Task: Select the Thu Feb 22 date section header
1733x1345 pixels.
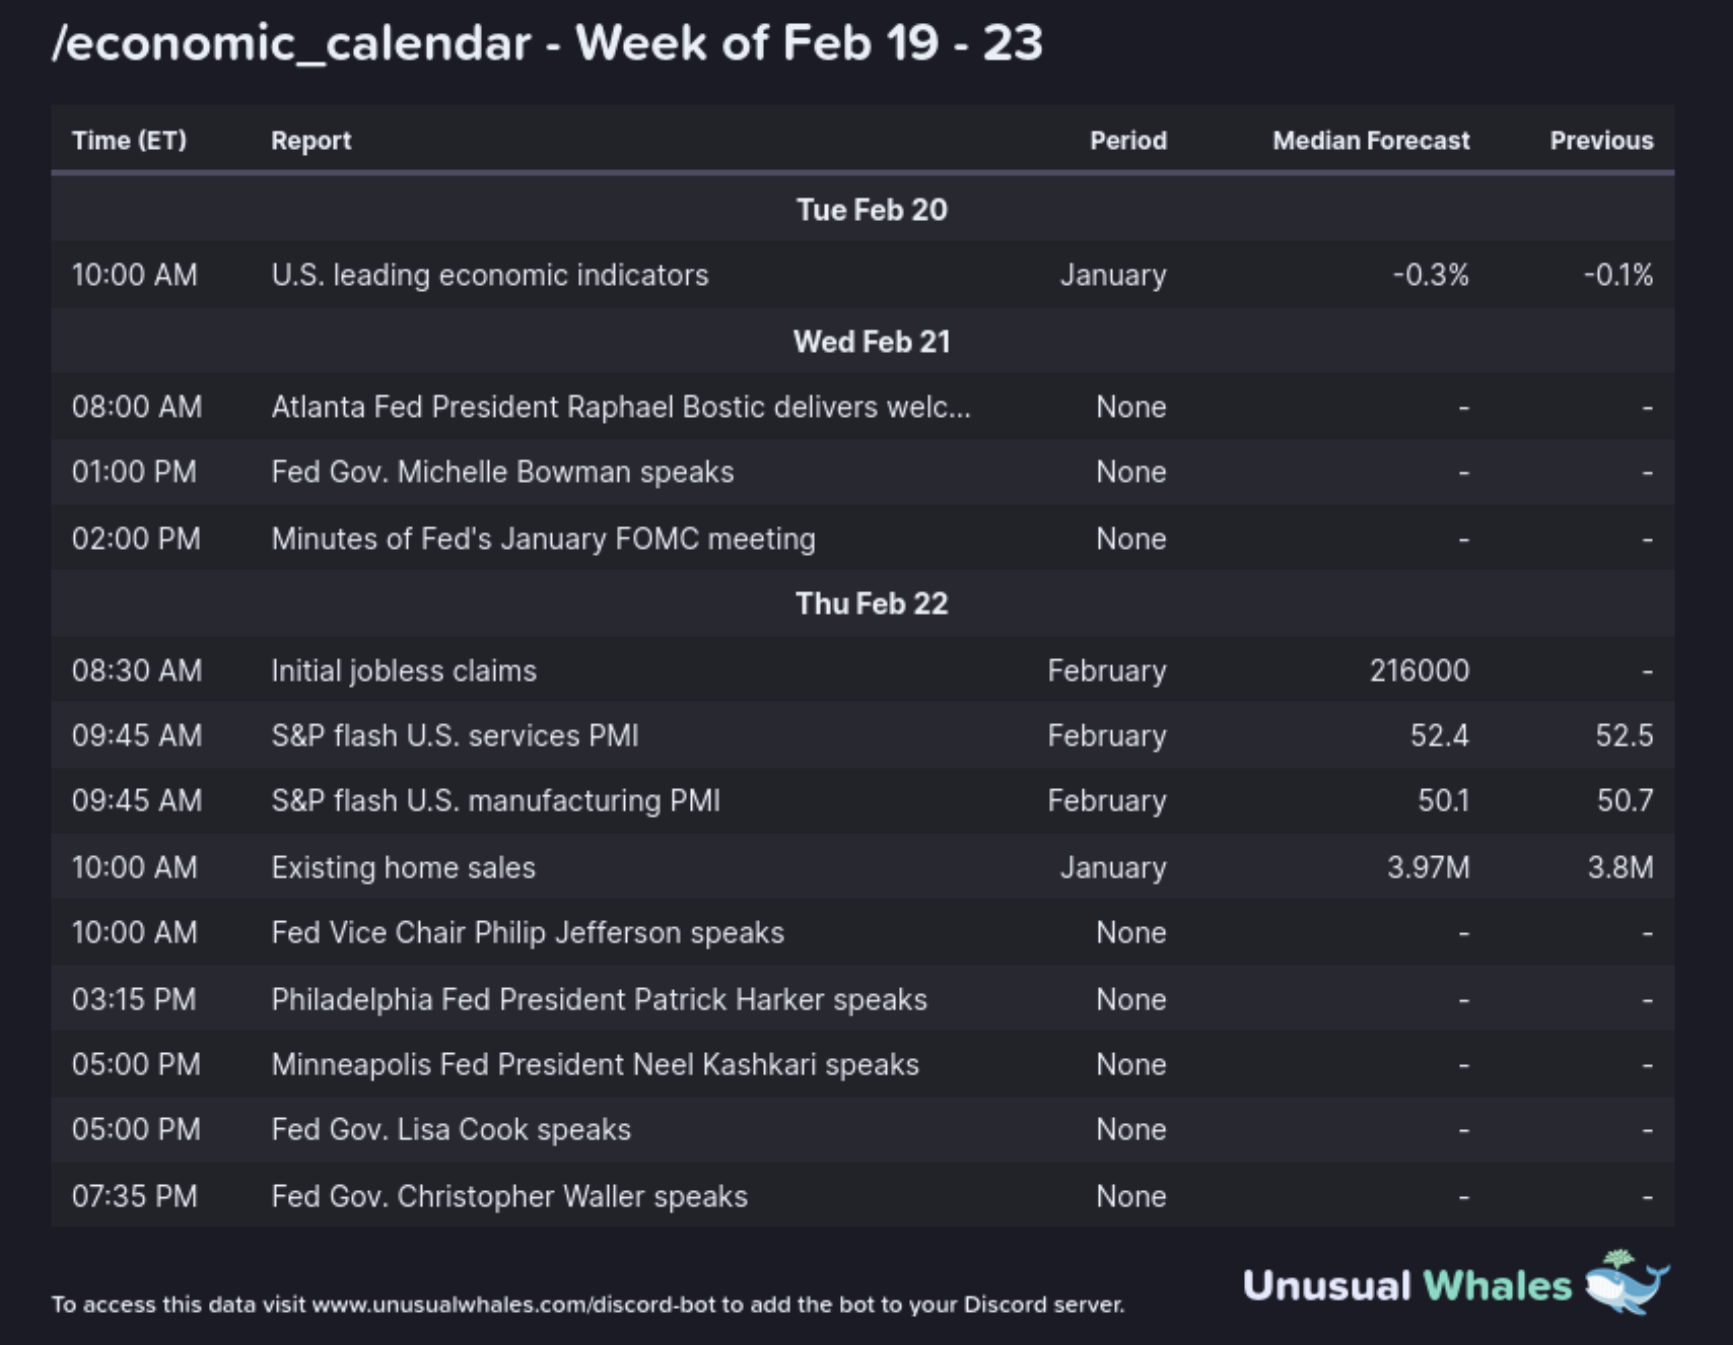Action: [871, 604]
